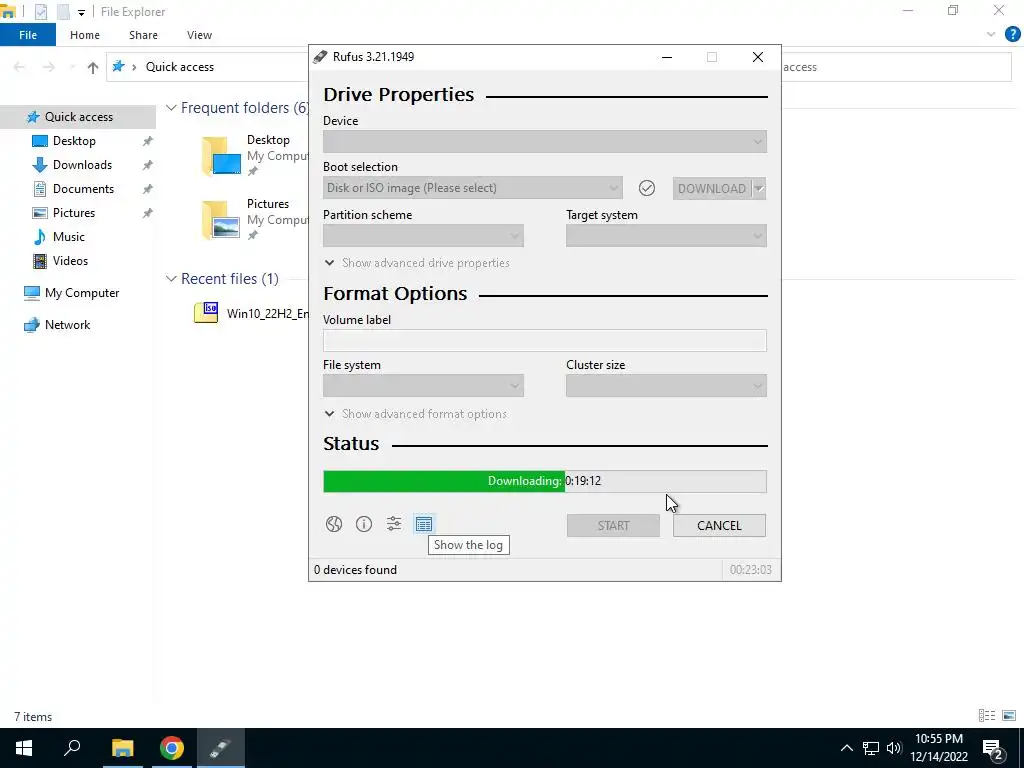Image resolution: width=1024 pixels, height=768 pixels.
Task: Open Rufus language selection globe icon
Action: coord(334,524)
